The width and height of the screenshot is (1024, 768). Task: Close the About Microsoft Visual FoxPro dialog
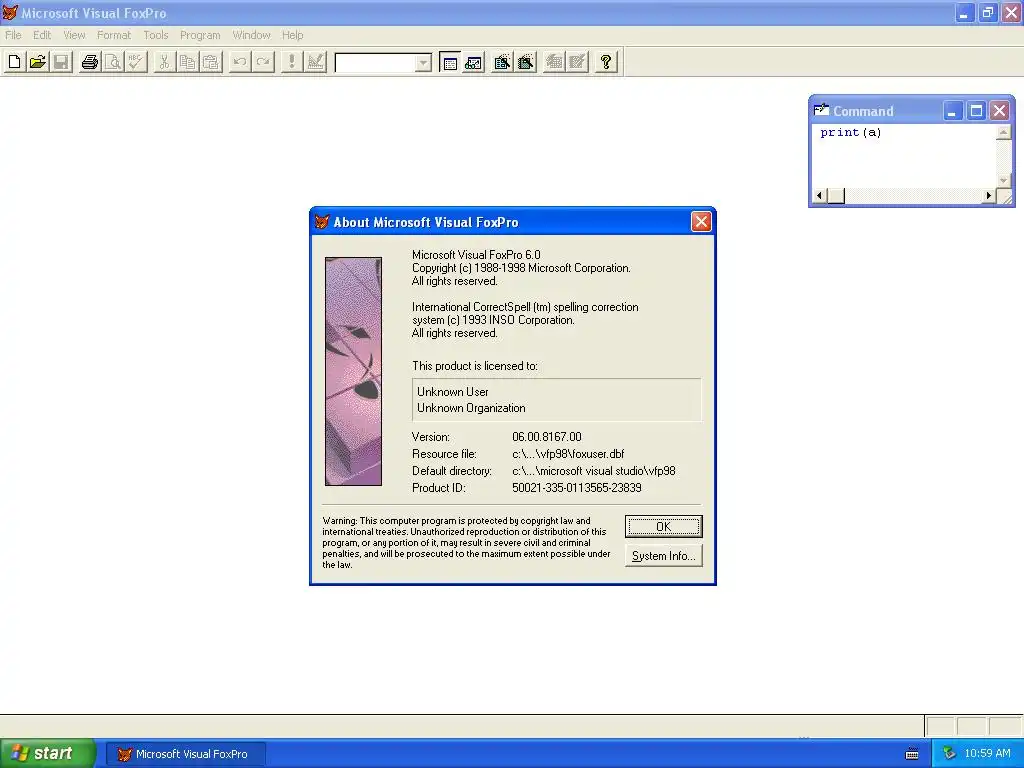click(701, 222)
